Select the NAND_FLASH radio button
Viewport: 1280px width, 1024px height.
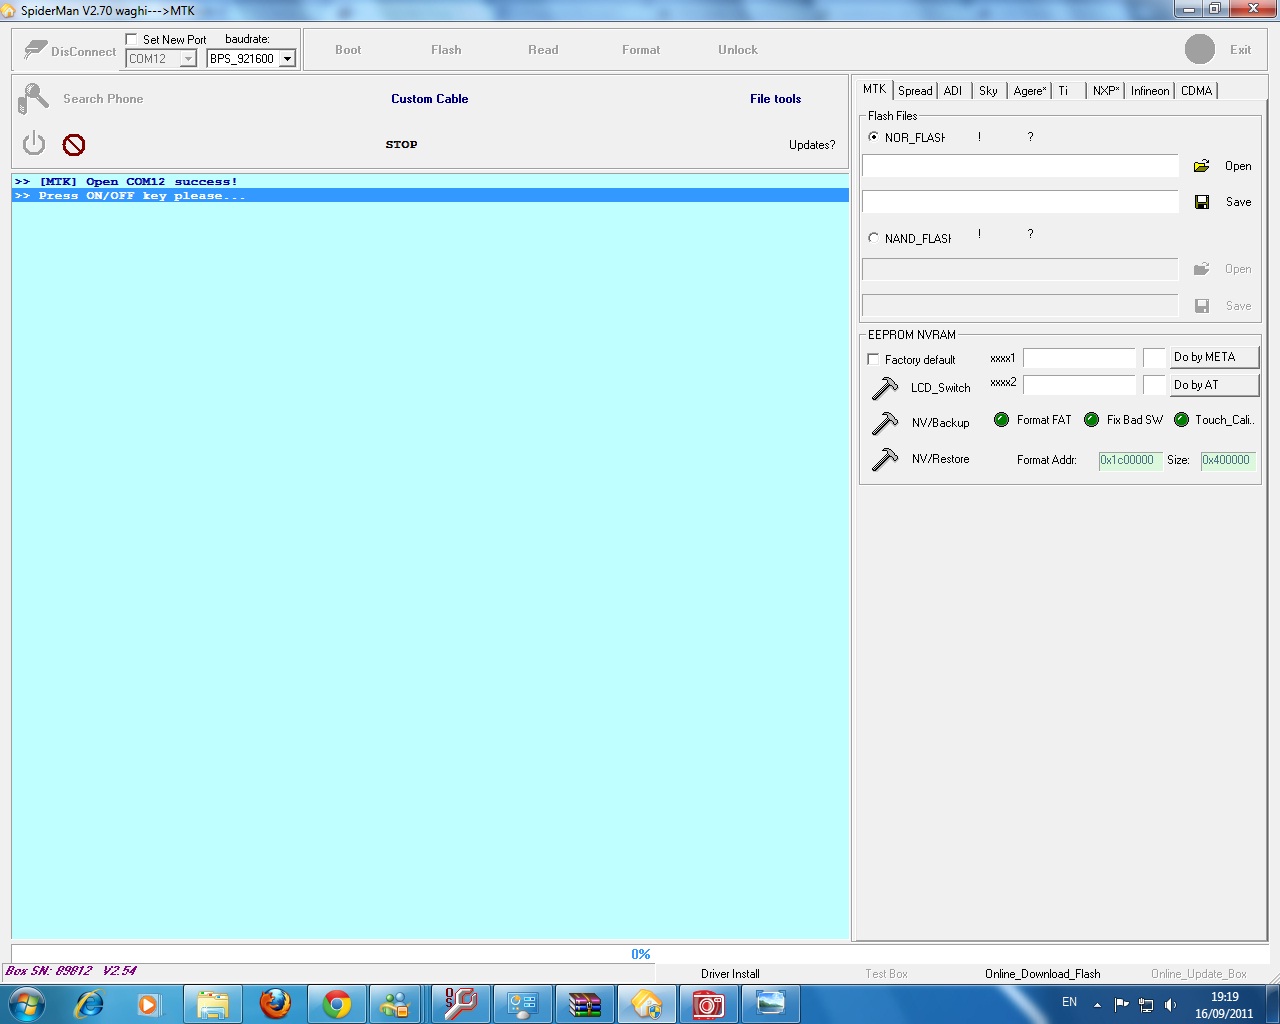click(x=873, y=238)
